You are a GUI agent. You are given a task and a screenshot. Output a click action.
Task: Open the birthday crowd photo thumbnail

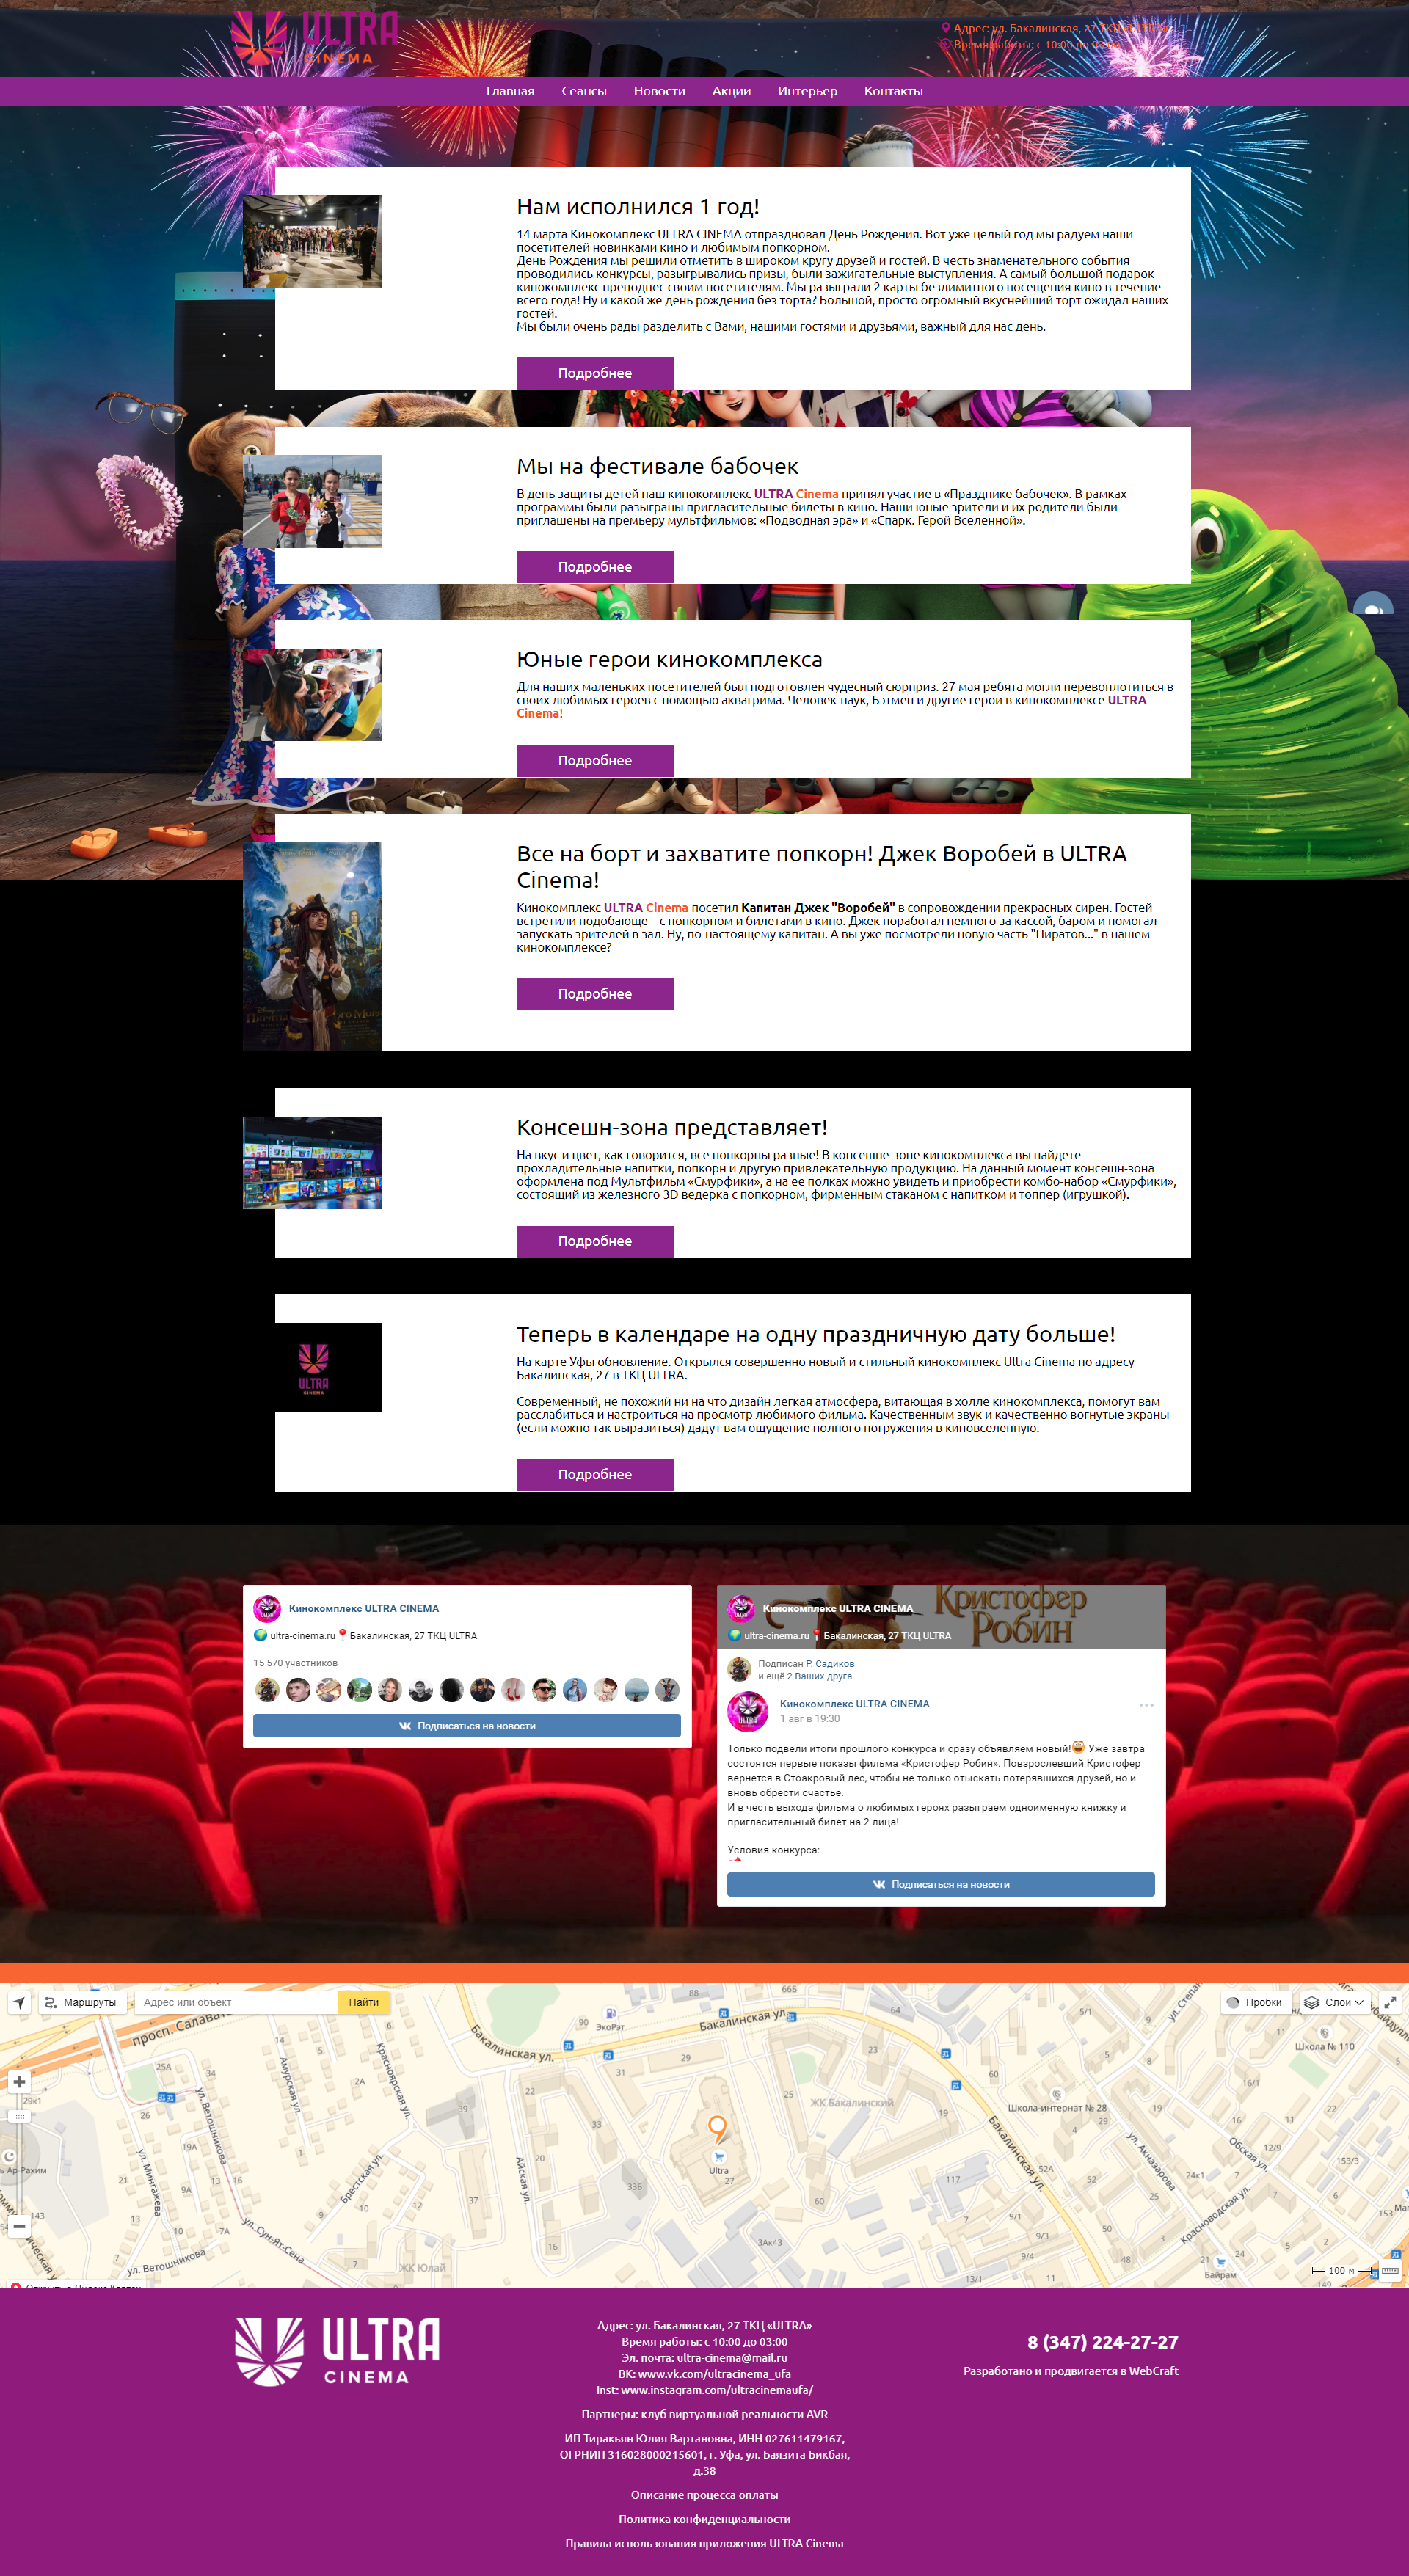pyautogui.click(x=312, y=242)
